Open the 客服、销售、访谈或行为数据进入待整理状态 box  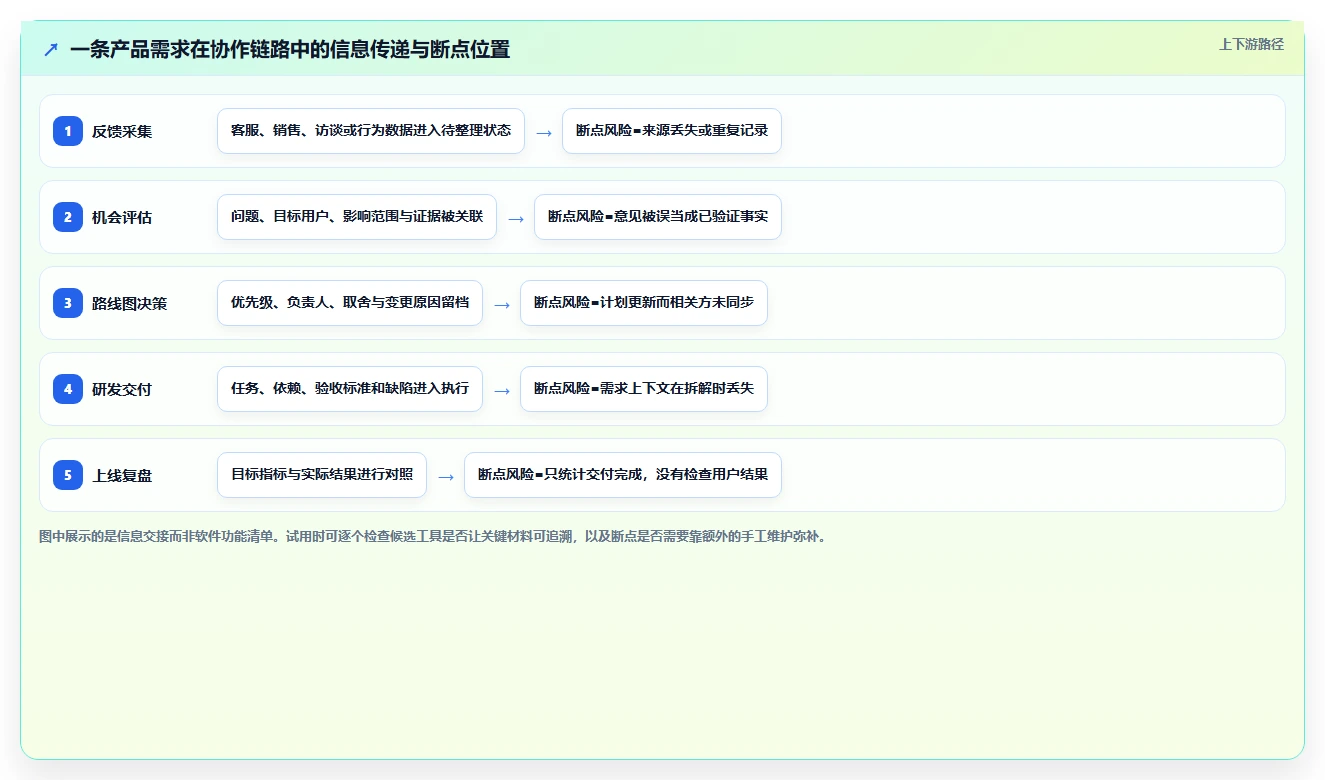pyautogui.click(x=371, y=131)
